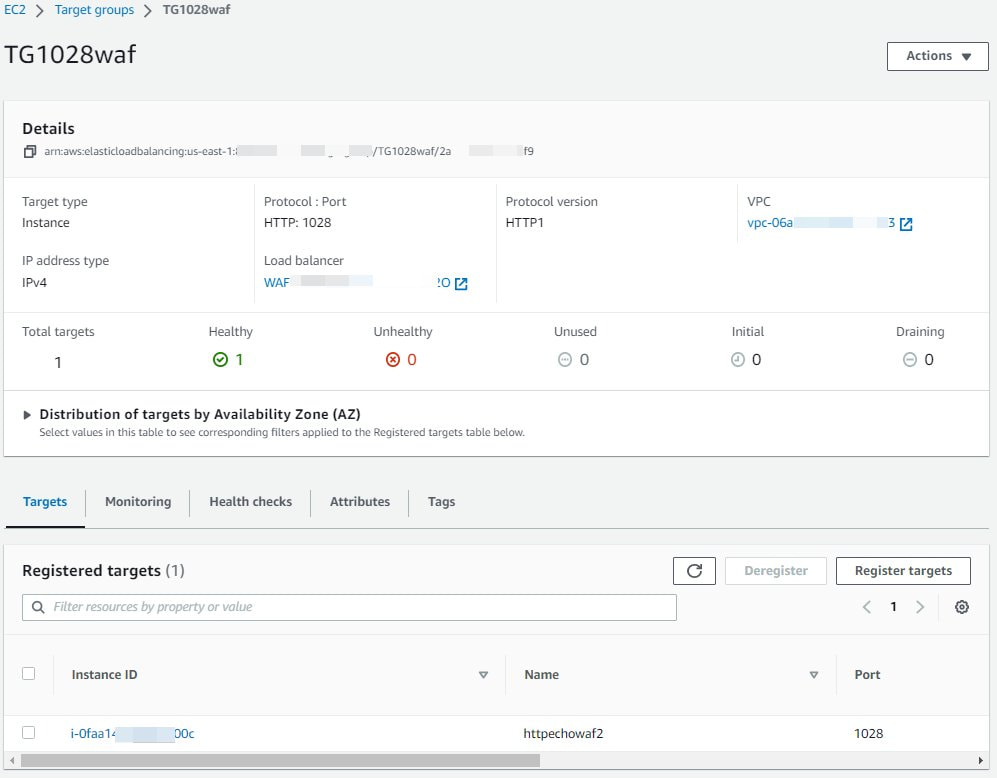This screenshot has height=778, width=997.
Task: Sort by Name column arrow
Action: pyautogui.click(x=813, y=675)
